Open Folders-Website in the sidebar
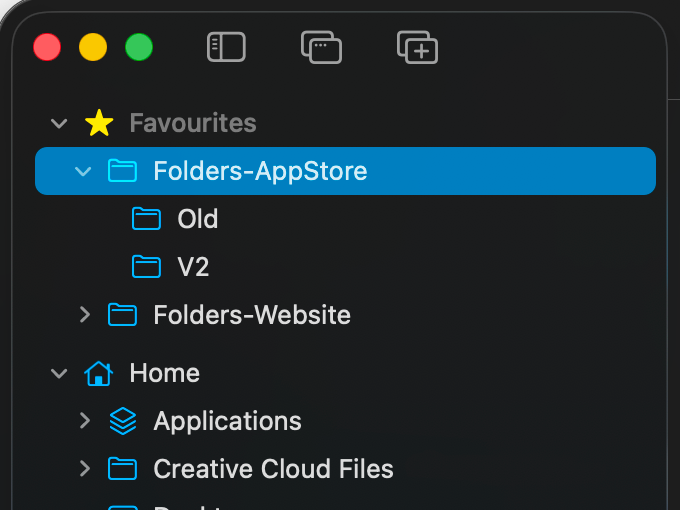This screenshot has height=510, width=680. click(x=252, y=315)
